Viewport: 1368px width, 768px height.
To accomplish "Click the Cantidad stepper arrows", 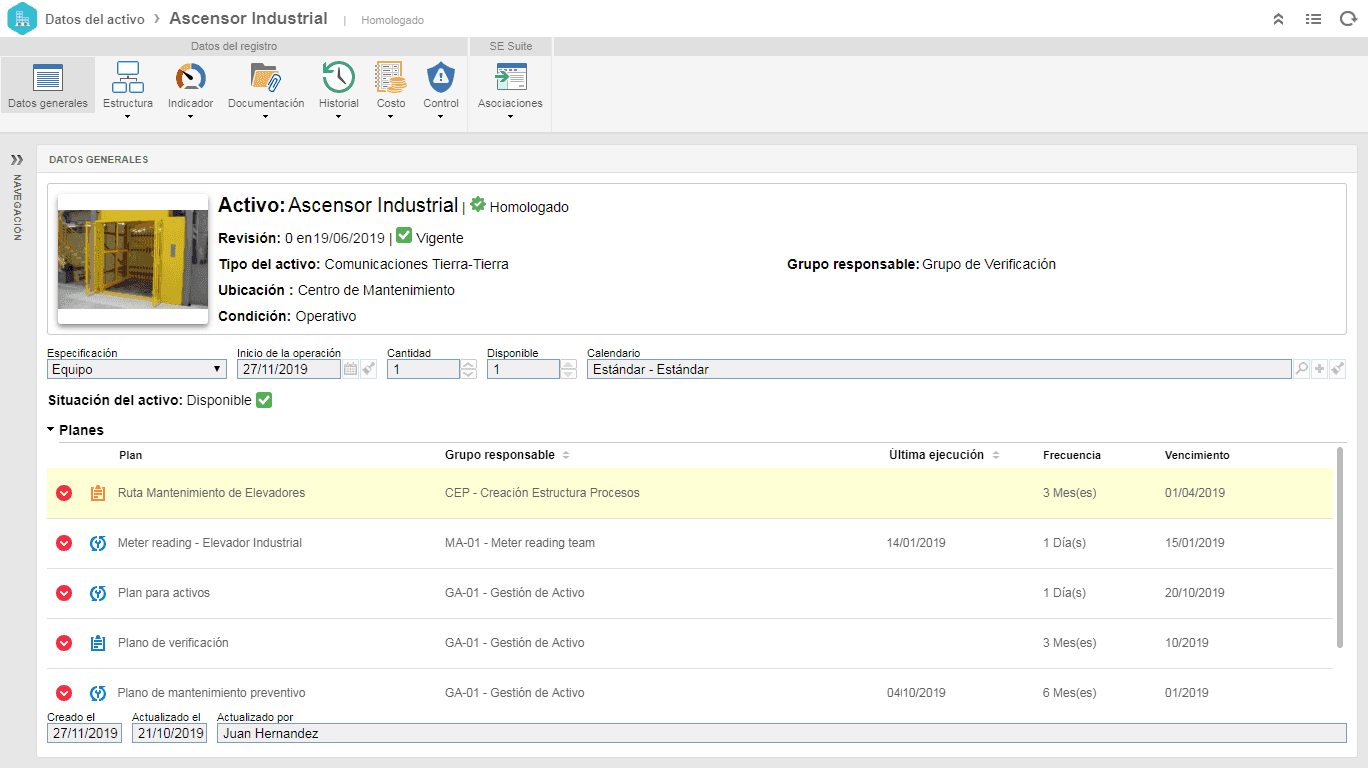I will click(x=469, y=369).
